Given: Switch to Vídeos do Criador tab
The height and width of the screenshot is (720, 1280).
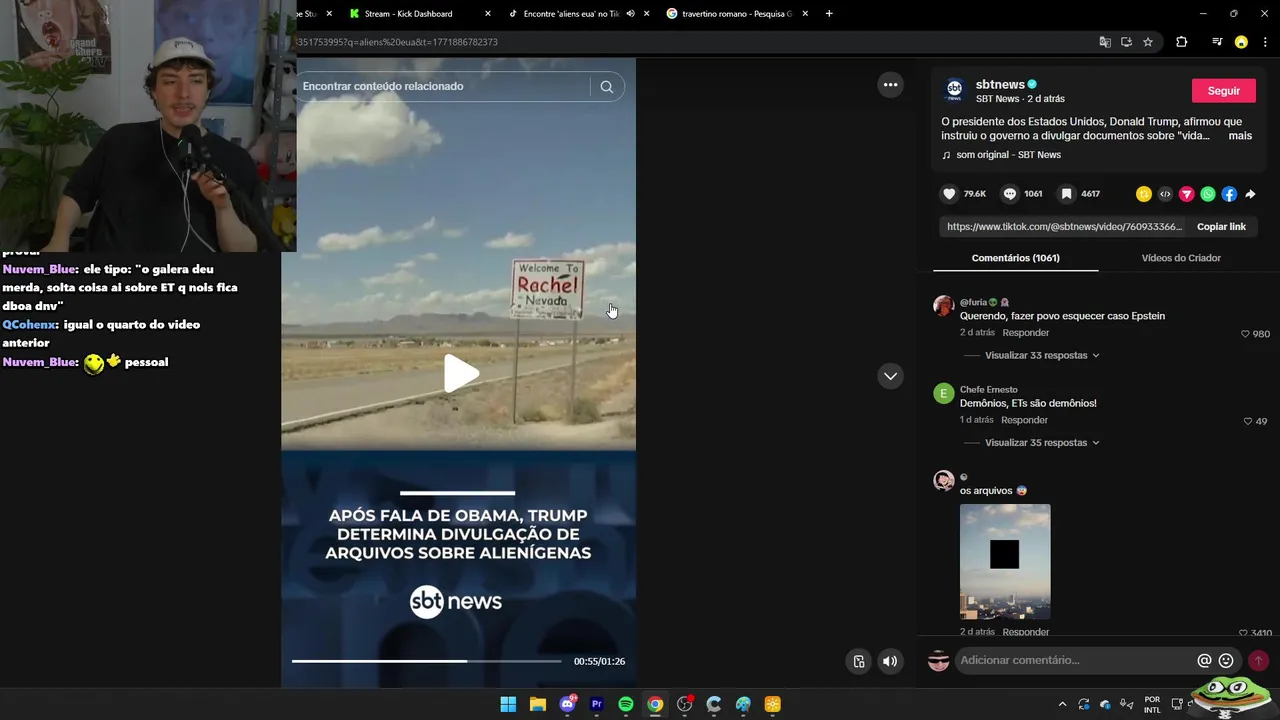Looking at the screenshot, I should click(x=1181, y=258).
